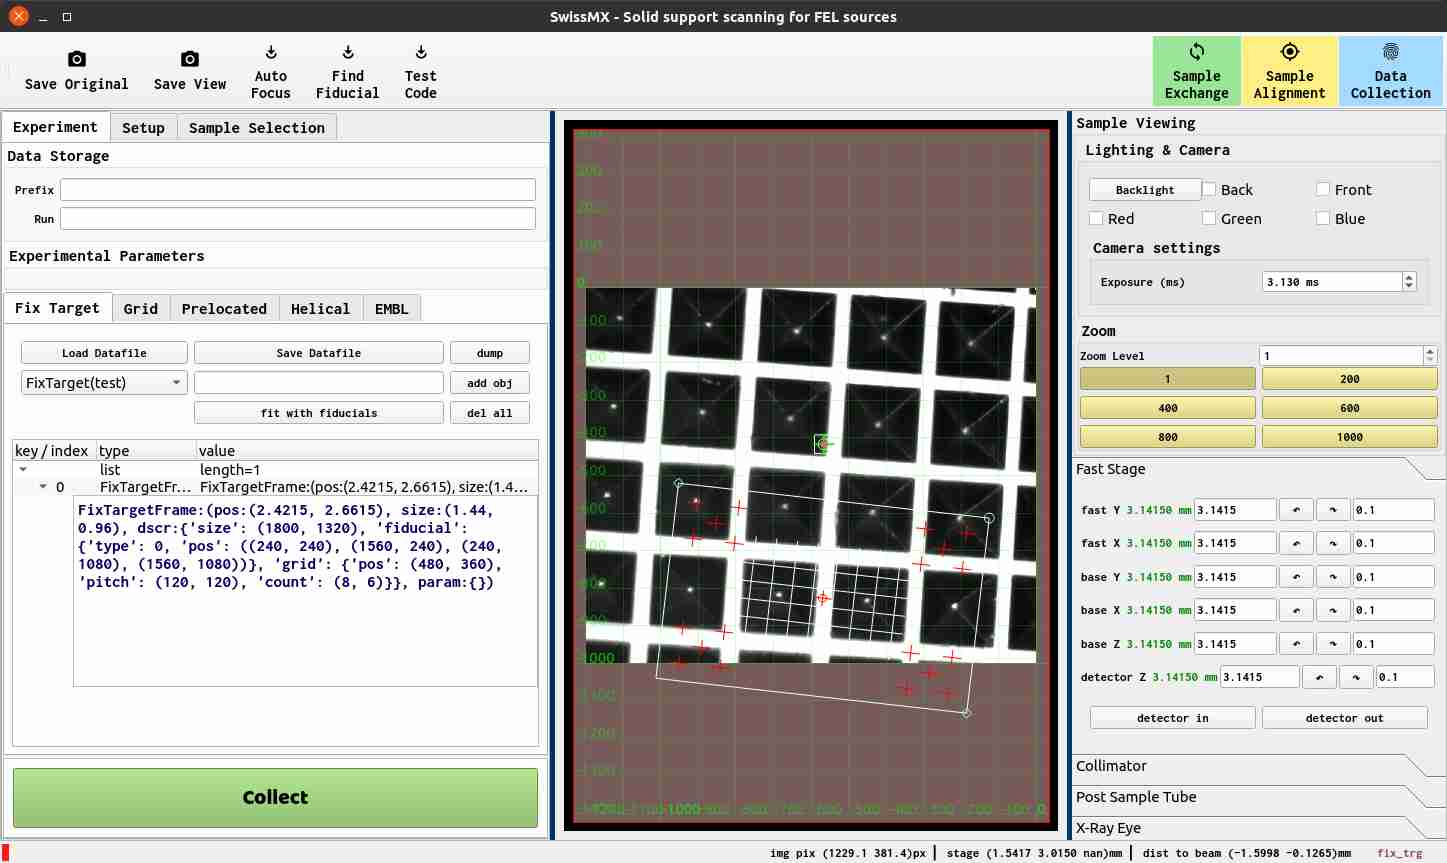1447x863 pixels.
Task: Click the Find Fiducial toolbar icon
Action: 347,53
